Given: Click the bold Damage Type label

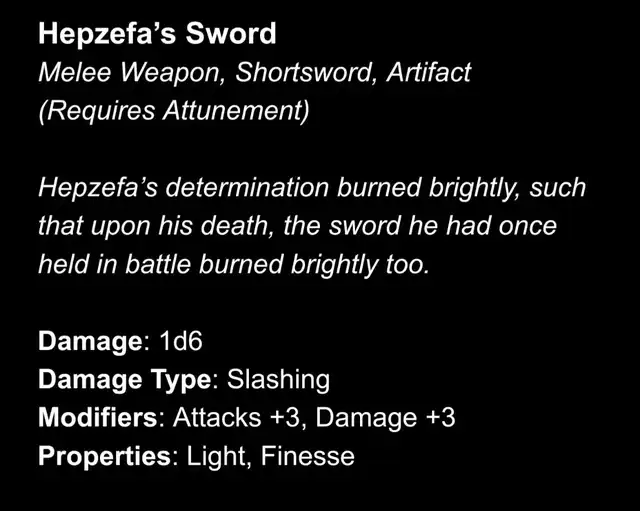Looking at the screenshot, I should pyautogui.click(x=125, y=379).
